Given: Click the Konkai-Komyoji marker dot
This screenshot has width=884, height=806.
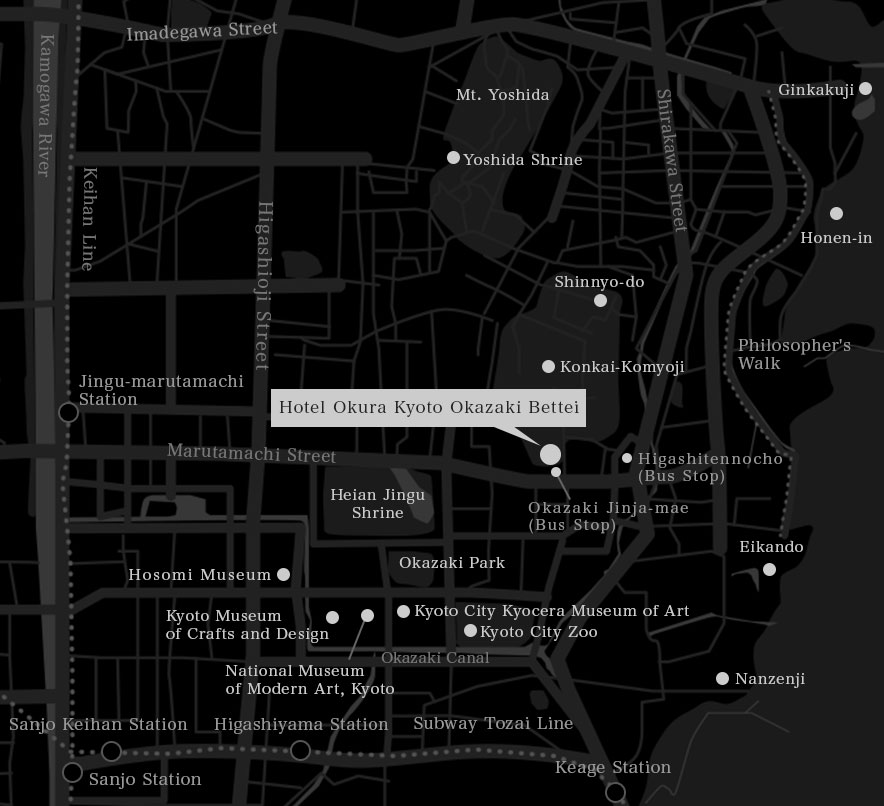Looking at the screenshot, I should coord(548,367).
